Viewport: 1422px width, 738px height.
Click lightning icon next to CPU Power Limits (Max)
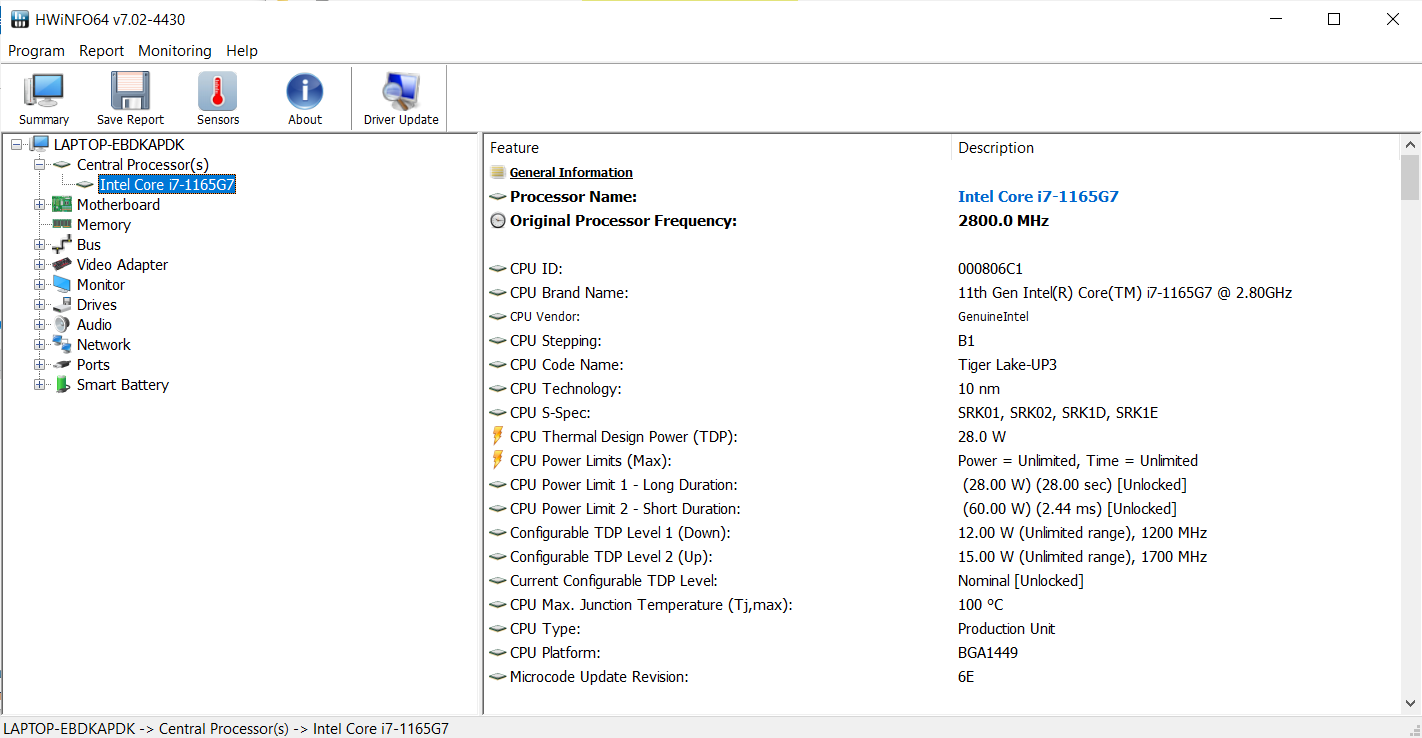coord(498,461)
